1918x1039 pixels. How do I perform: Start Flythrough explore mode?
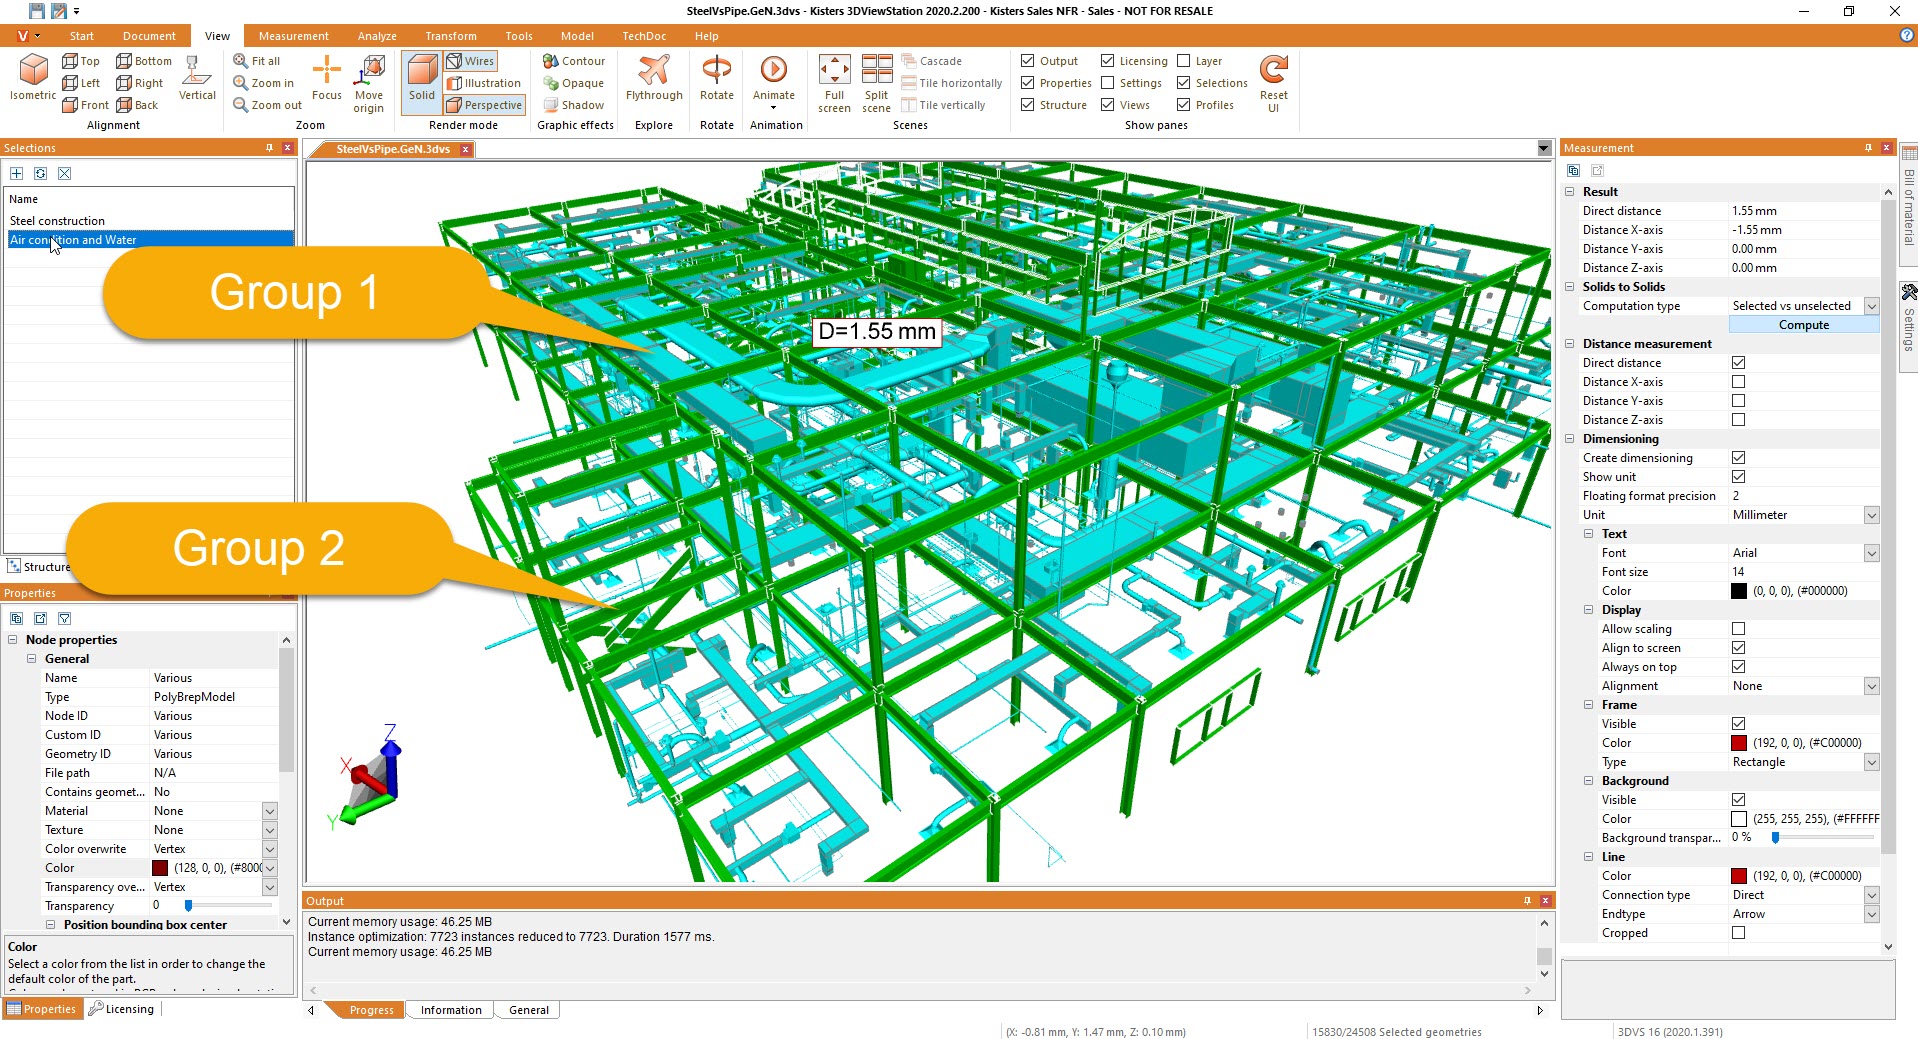(654, 78)
